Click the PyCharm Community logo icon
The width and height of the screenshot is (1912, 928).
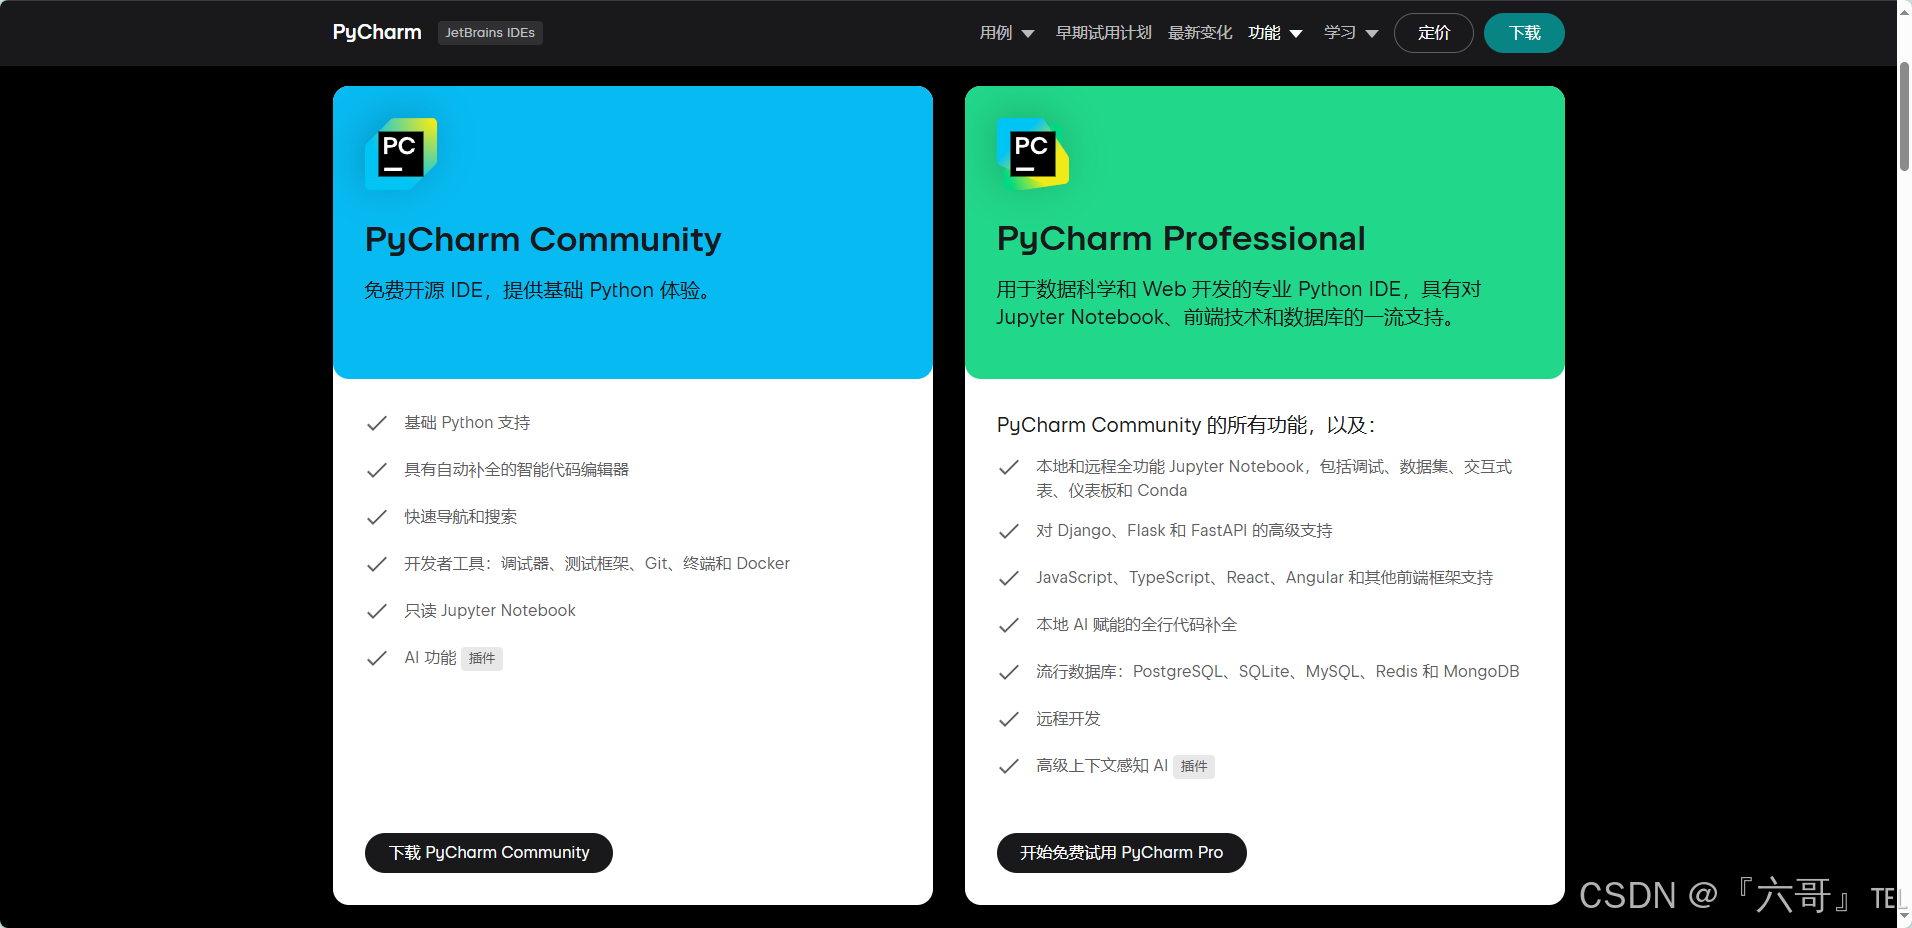(401, 154)
